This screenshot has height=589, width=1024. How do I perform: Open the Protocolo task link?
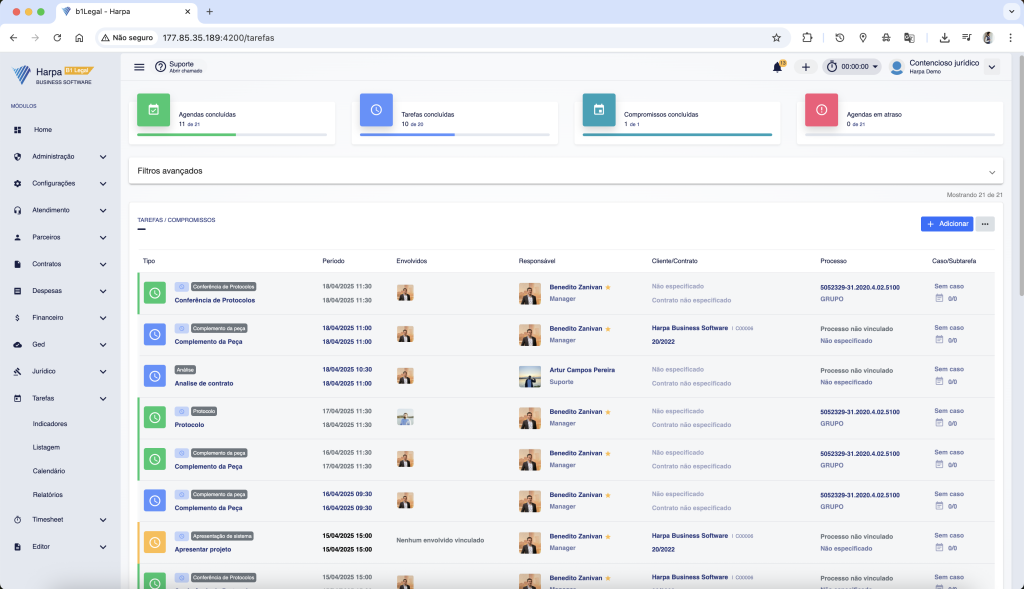tap(189, 424)
